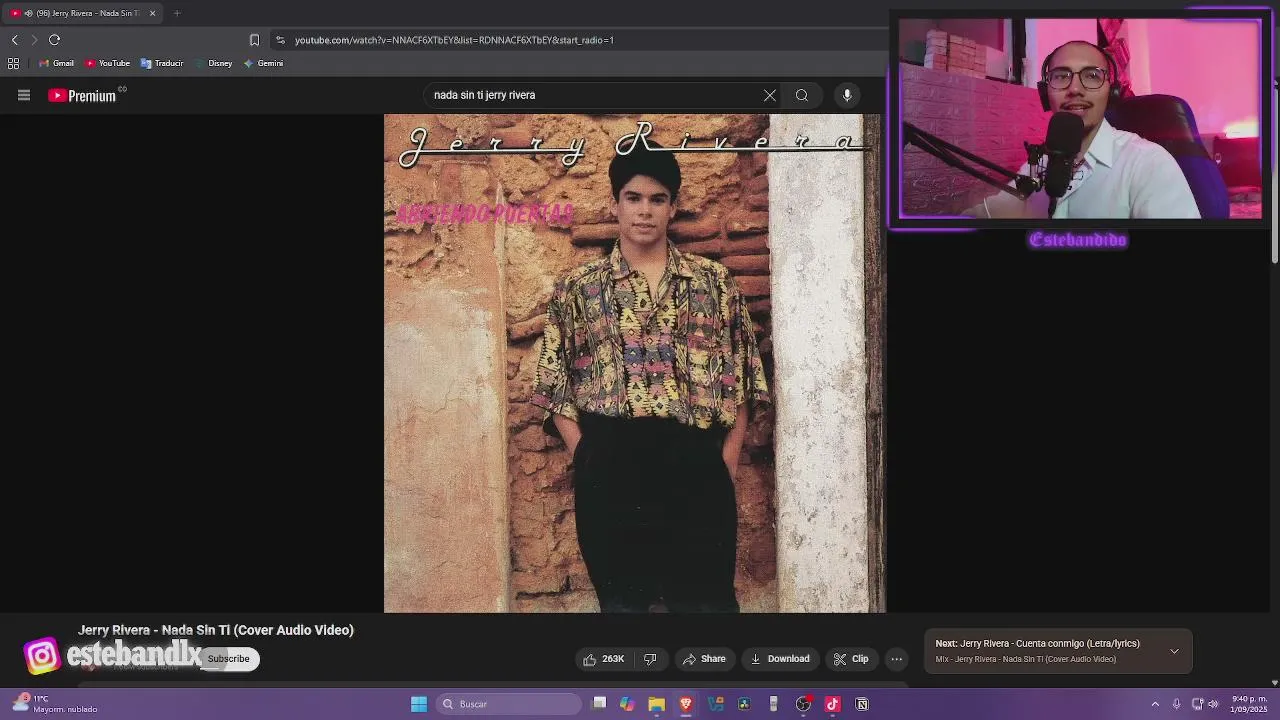The image size is (1280, 720).
Task: Click the Download button
Action: coord(780,659)
